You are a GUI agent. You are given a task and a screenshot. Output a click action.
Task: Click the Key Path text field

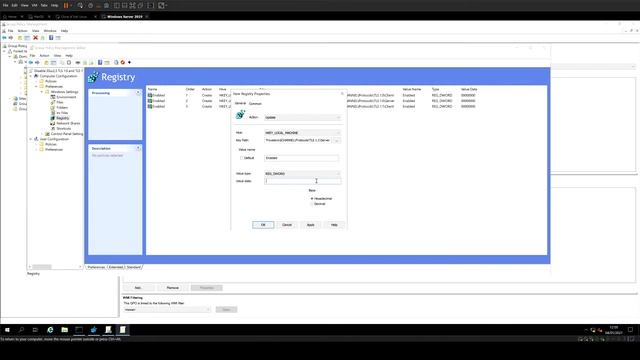pyautogui.click(x=298, y=140)
